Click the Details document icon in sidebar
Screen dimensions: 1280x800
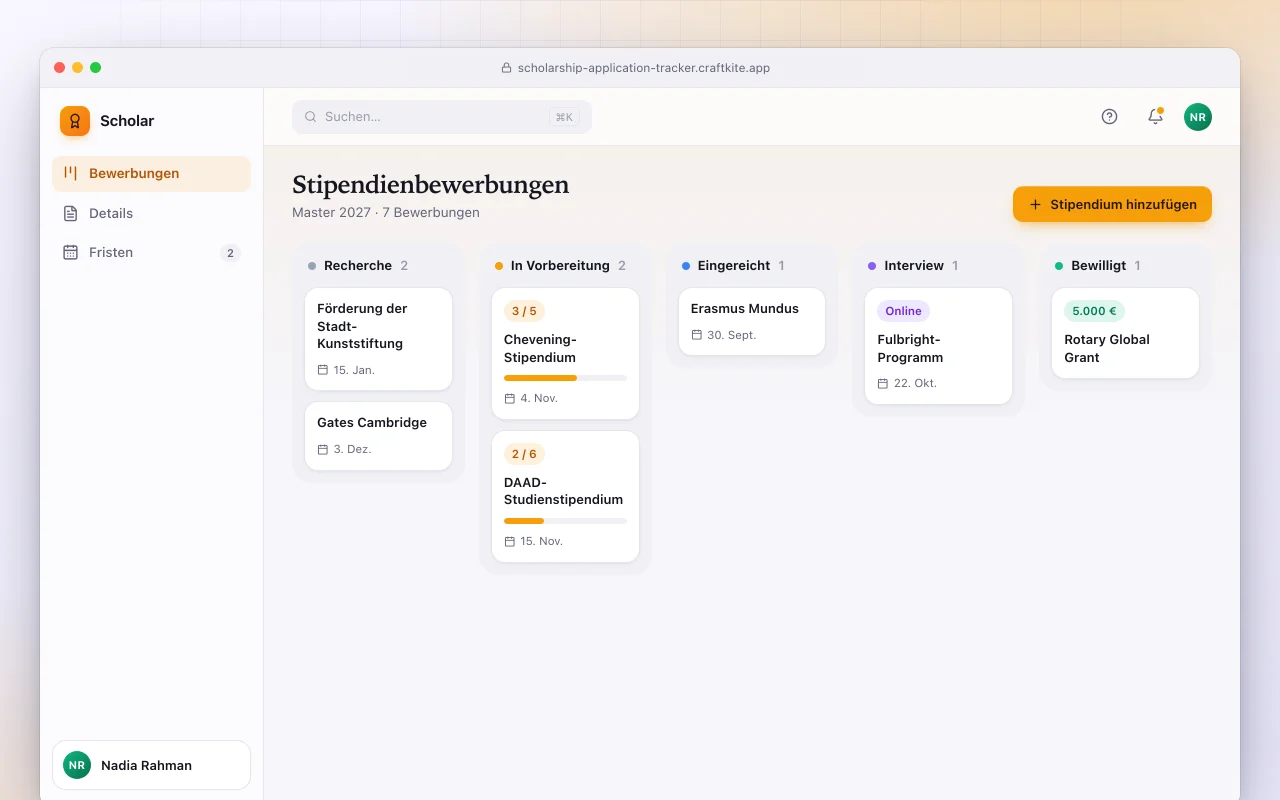[70, 213]
